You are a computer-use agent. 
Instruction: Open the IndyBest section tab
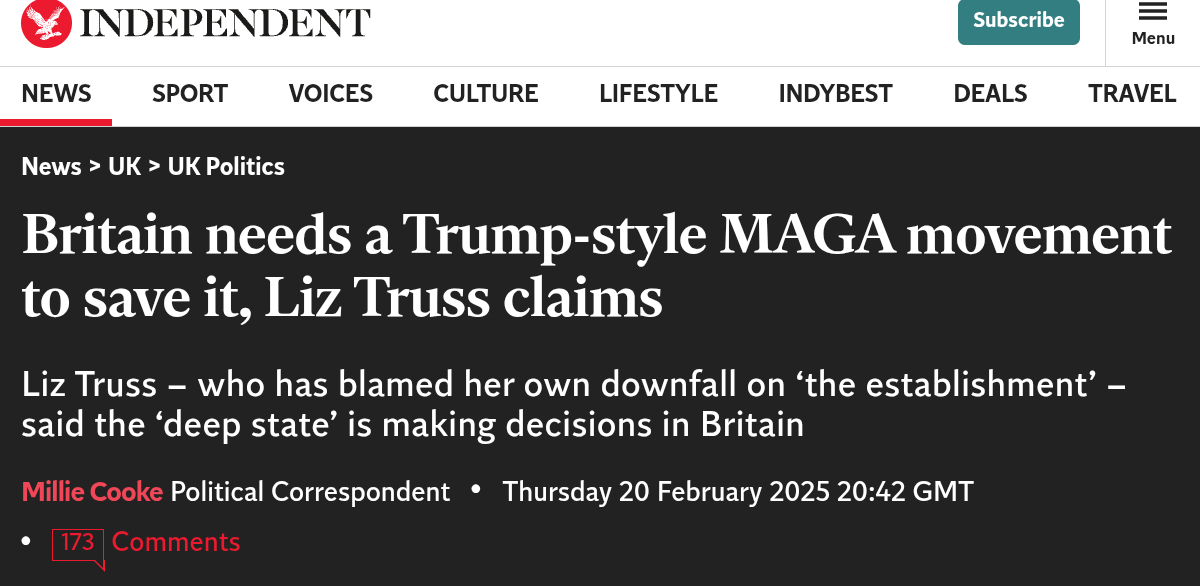[x=835, y=94]
